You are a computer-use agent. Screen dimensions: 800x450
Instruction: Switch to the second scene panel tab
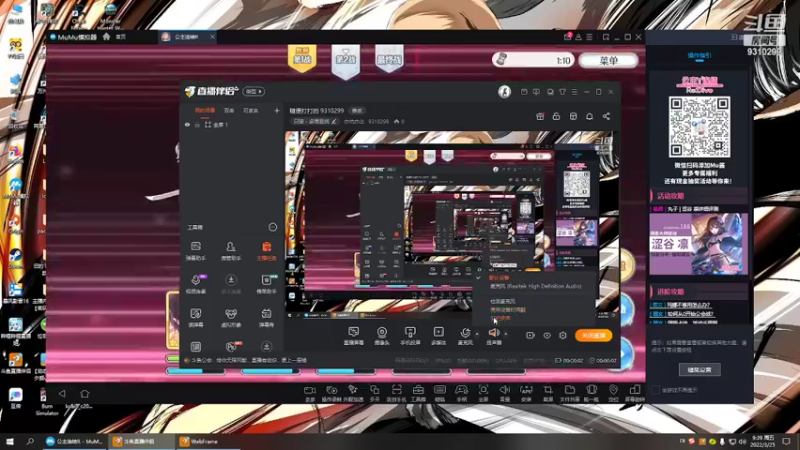click(229, 110)
